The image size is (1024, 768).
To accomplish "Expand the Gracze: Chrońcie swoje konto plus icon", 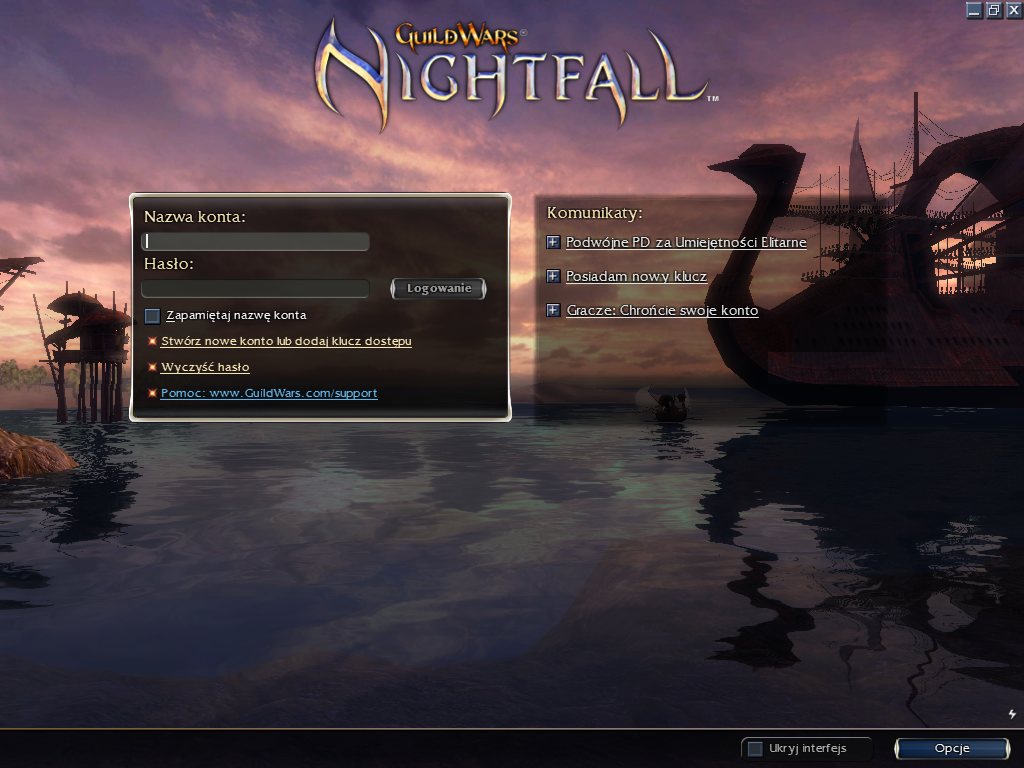I will pos(553,310).
